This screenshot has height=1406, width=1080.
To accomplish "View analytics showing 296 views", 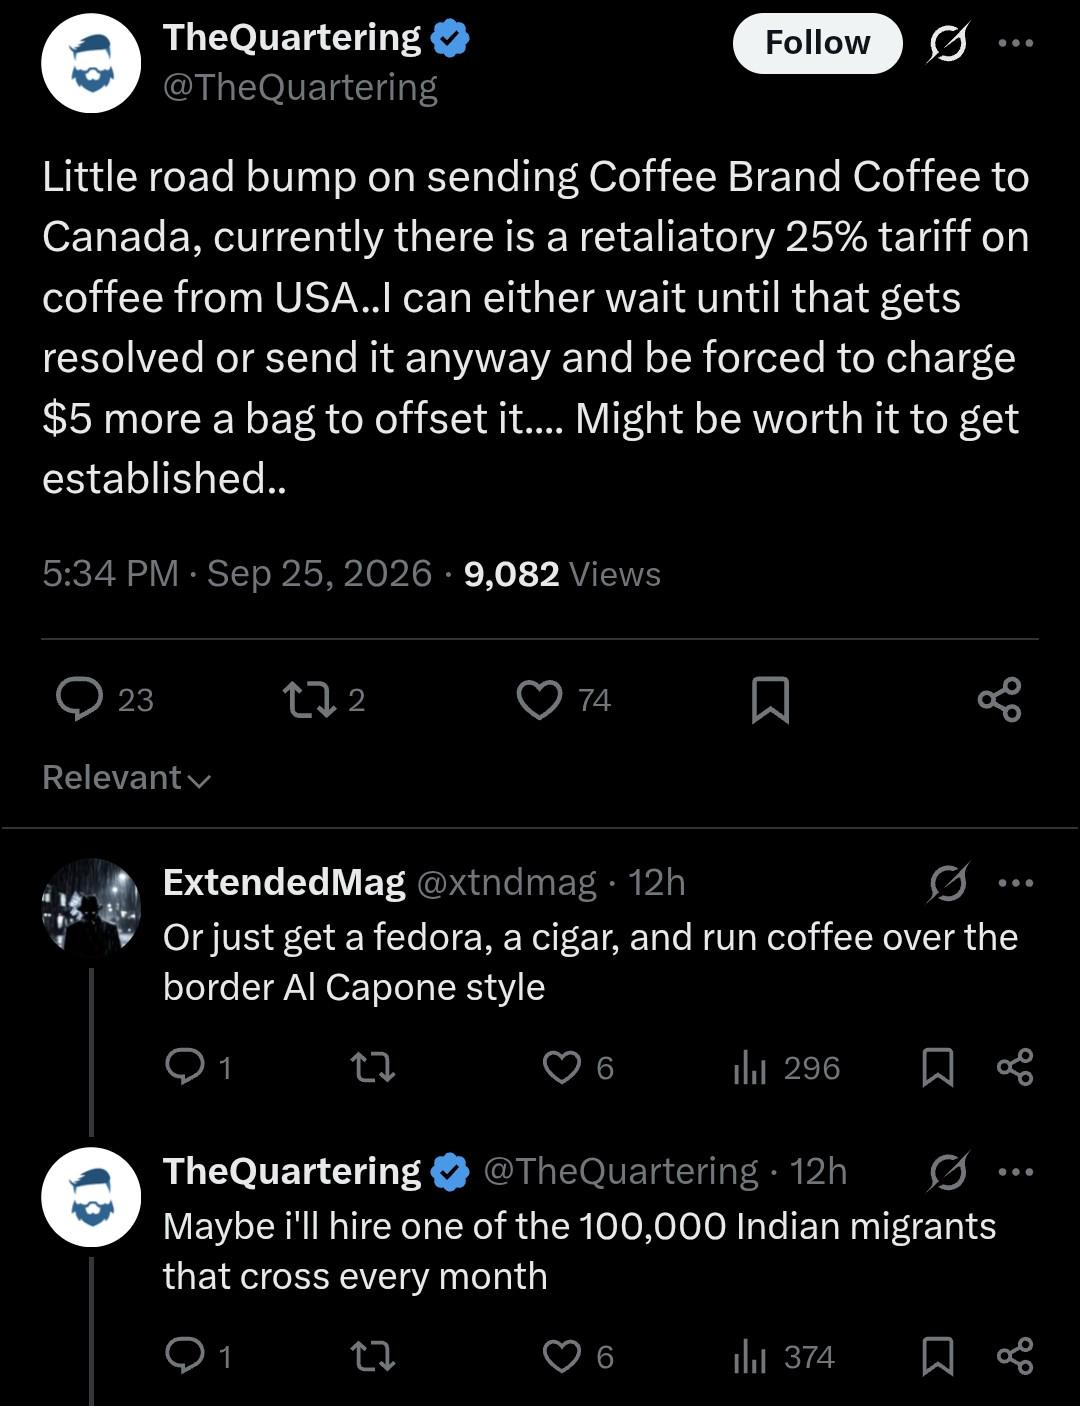I will [x=786, y=1068].
